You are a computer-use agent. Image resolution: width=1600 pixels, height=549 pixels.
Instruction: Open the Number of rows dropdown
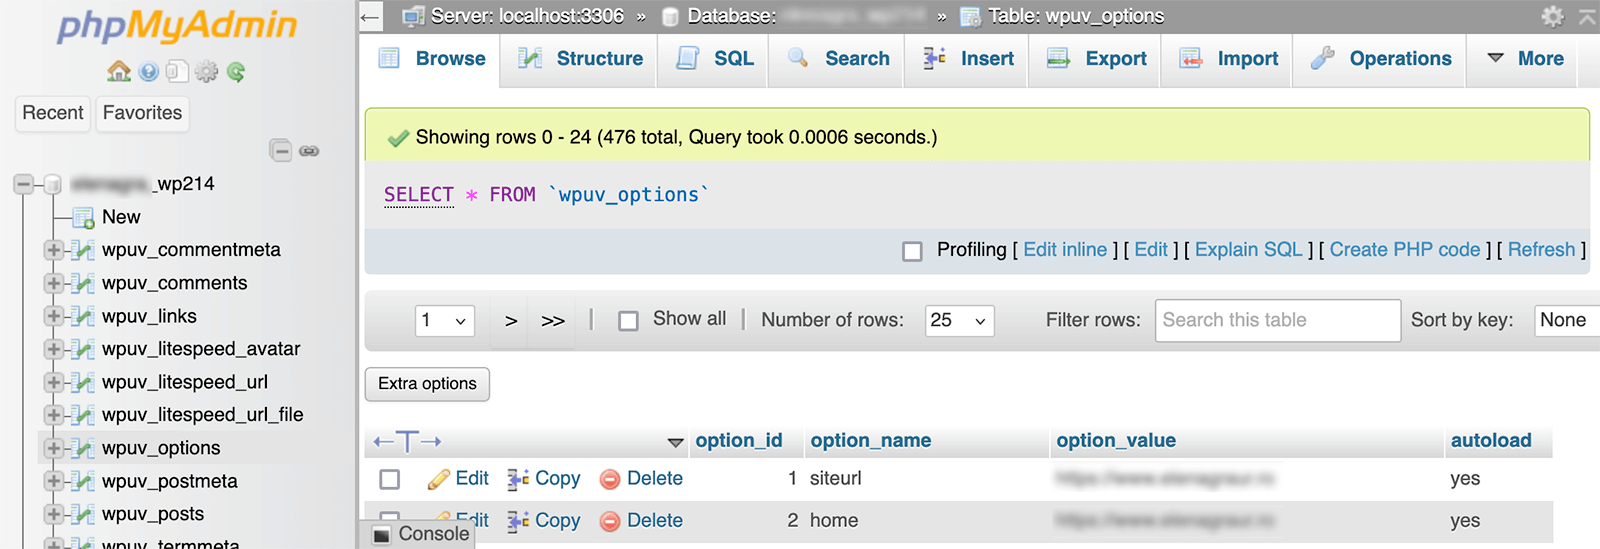pos(959,321)
